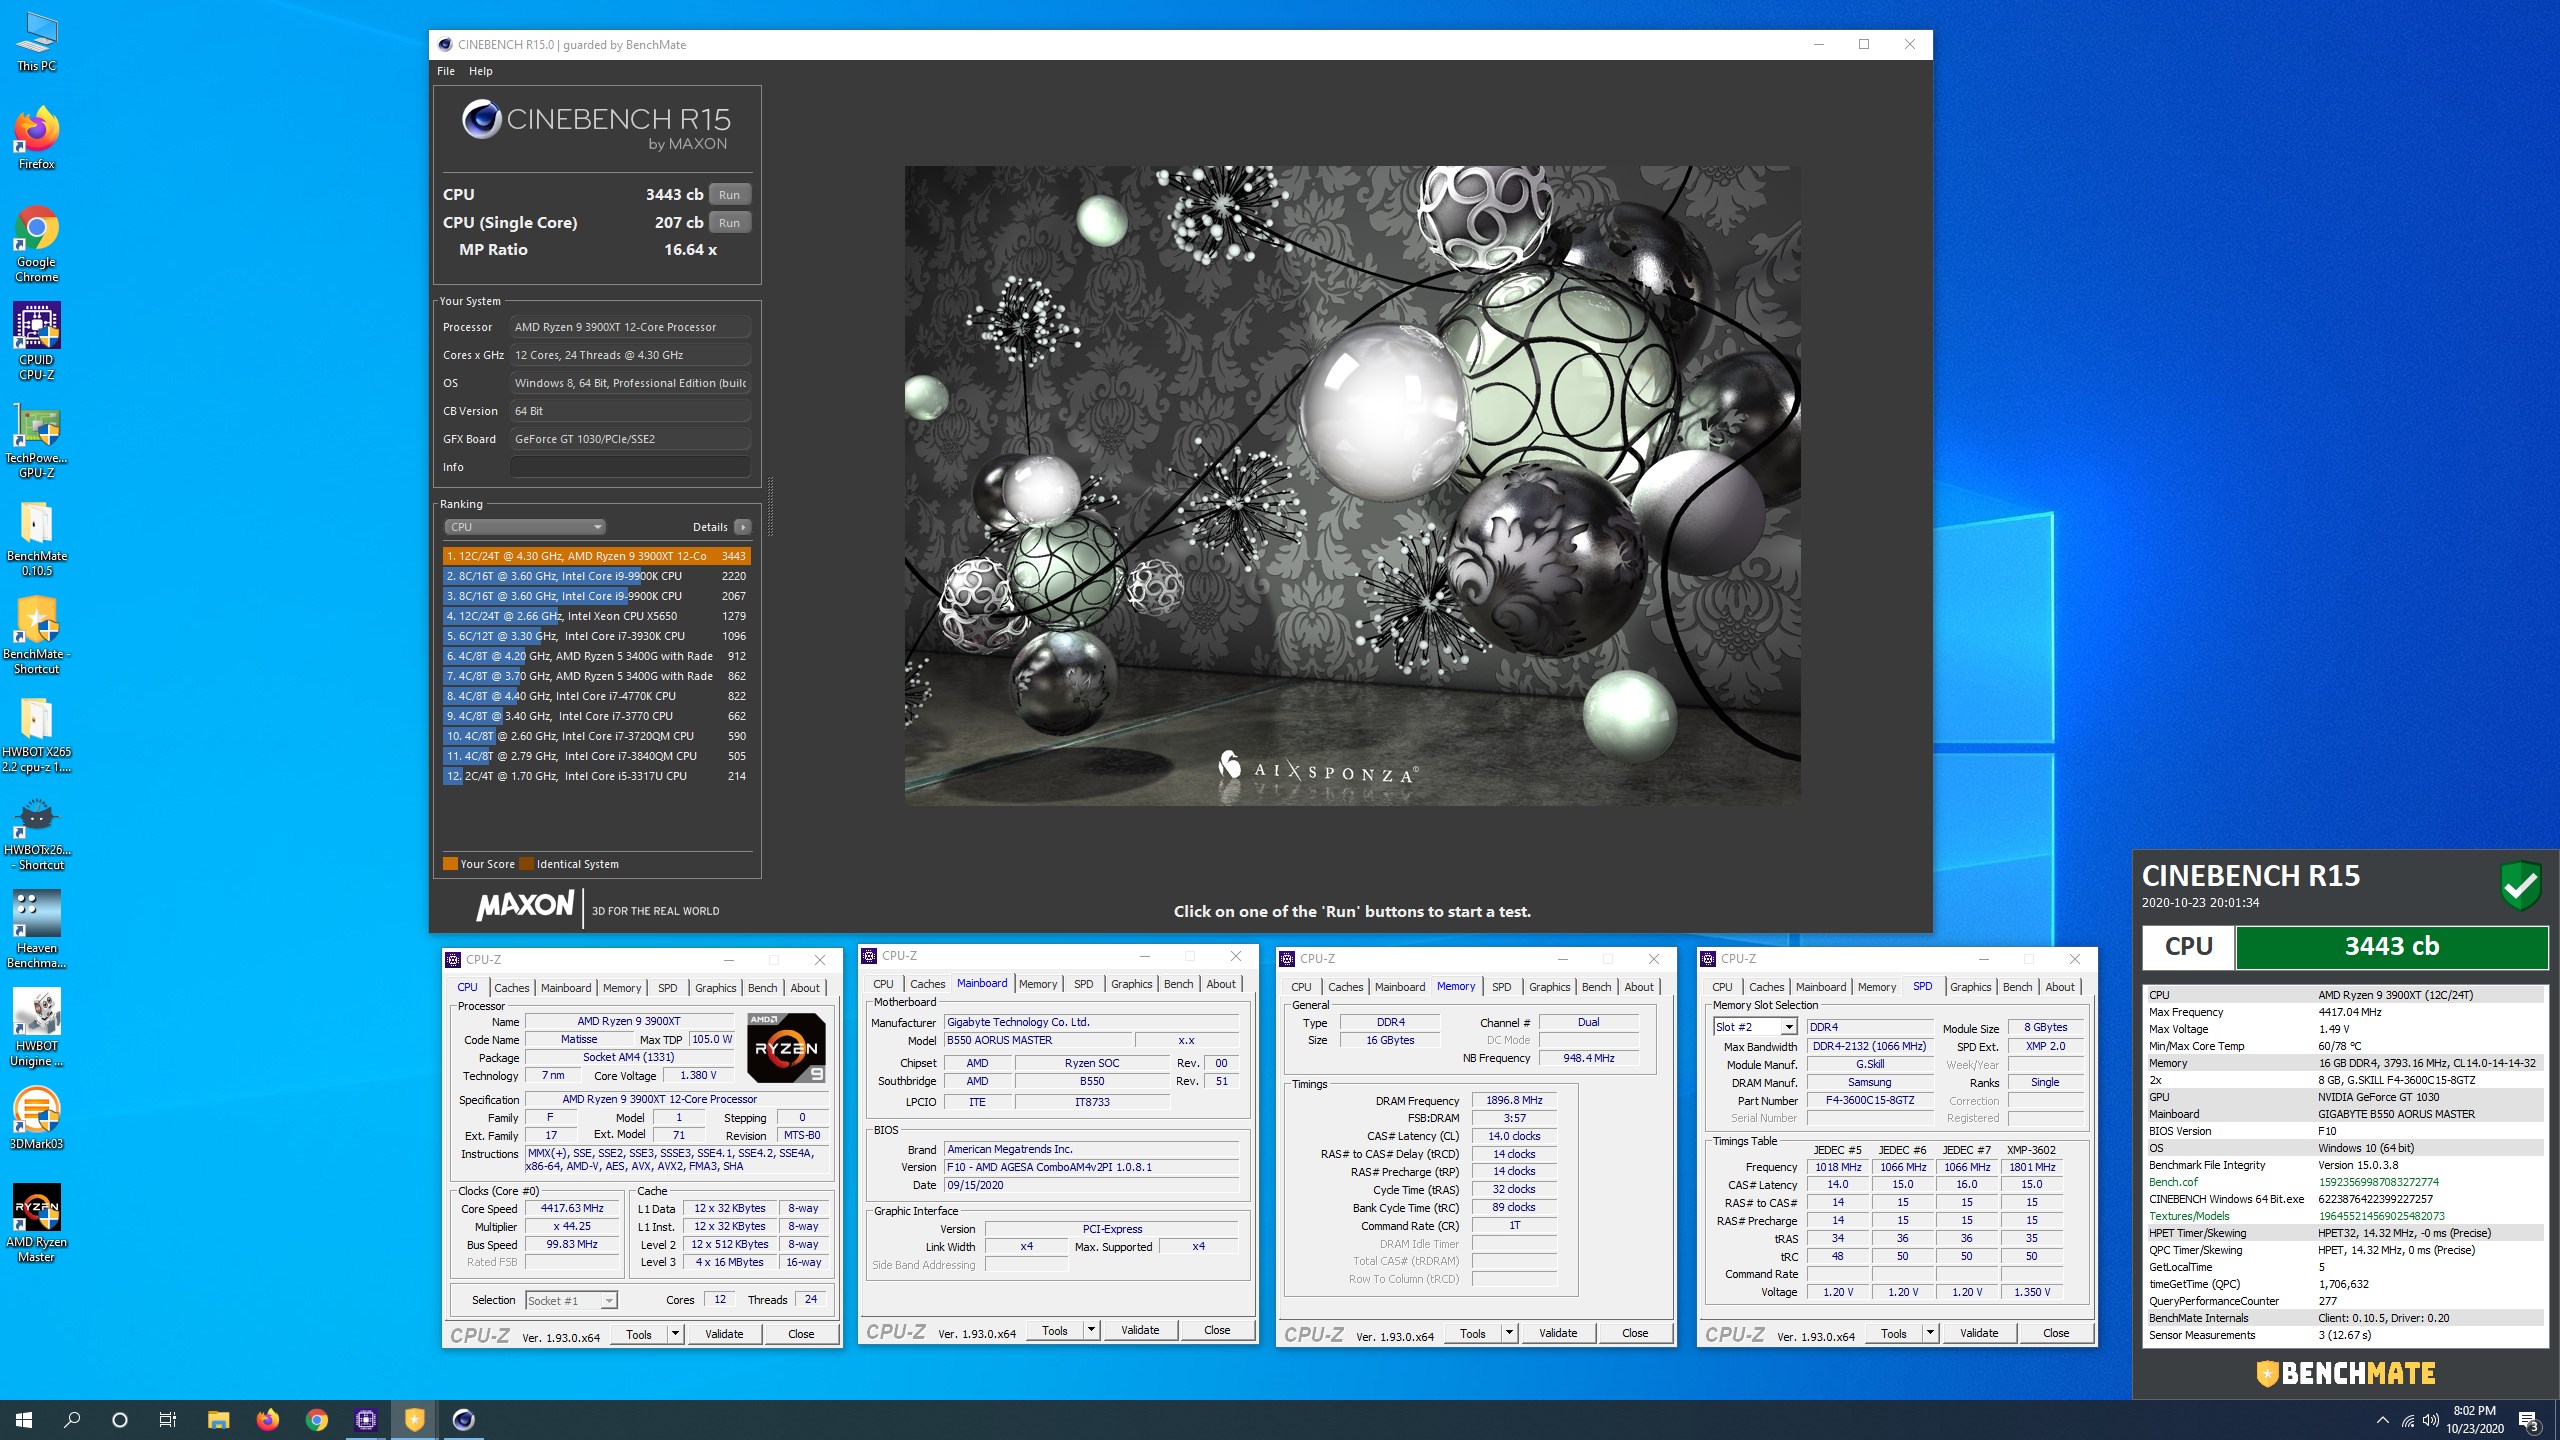The height and width of the screenshot is (1440, 2560).
Task: Click Tools arrow in Mainboard CPU-Z window
Action: [1091, 1330]
